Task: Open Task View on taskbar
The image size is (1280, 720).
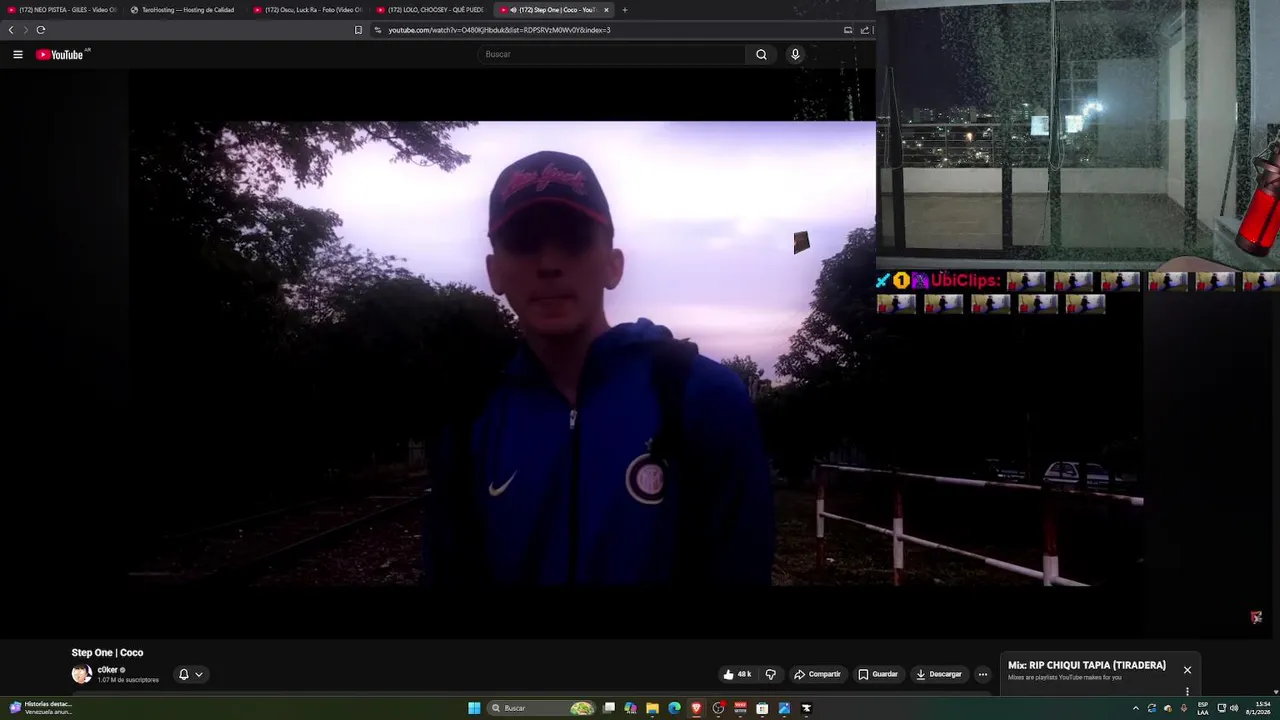Action: (608, 708)
